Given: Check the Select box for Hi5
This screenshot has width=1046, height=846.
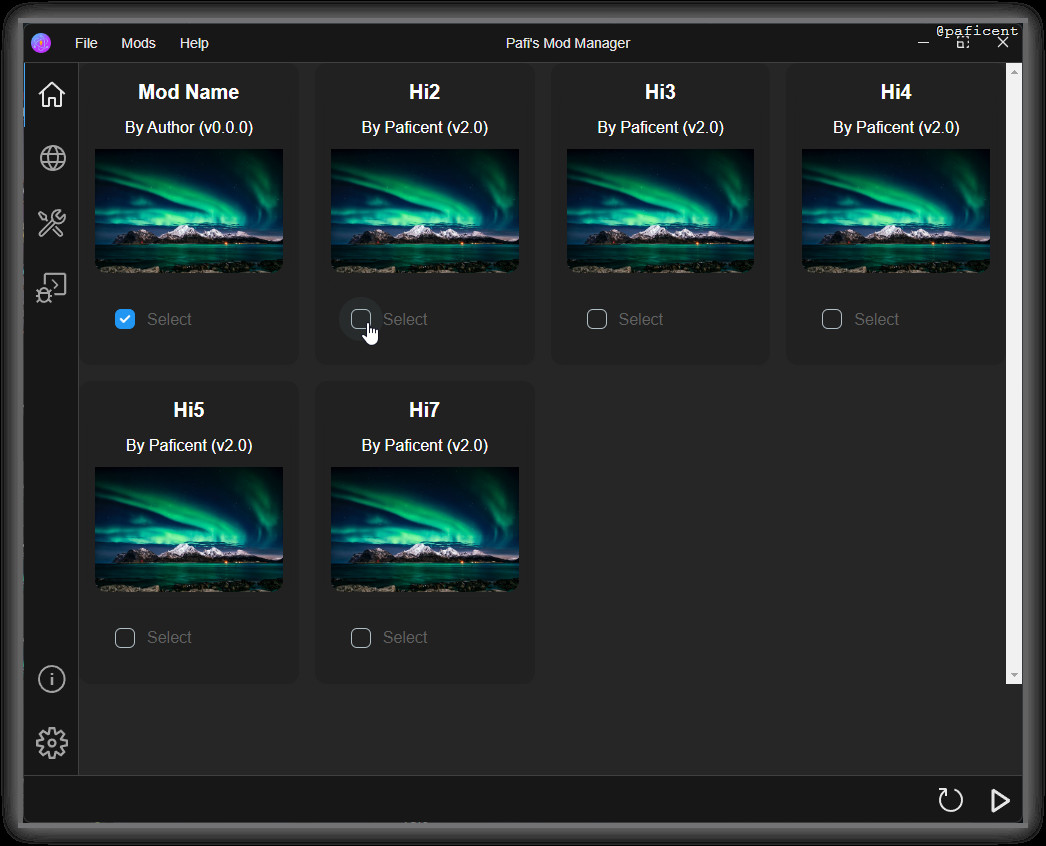Looking at the screenshot, I should [x=125, y=638].
